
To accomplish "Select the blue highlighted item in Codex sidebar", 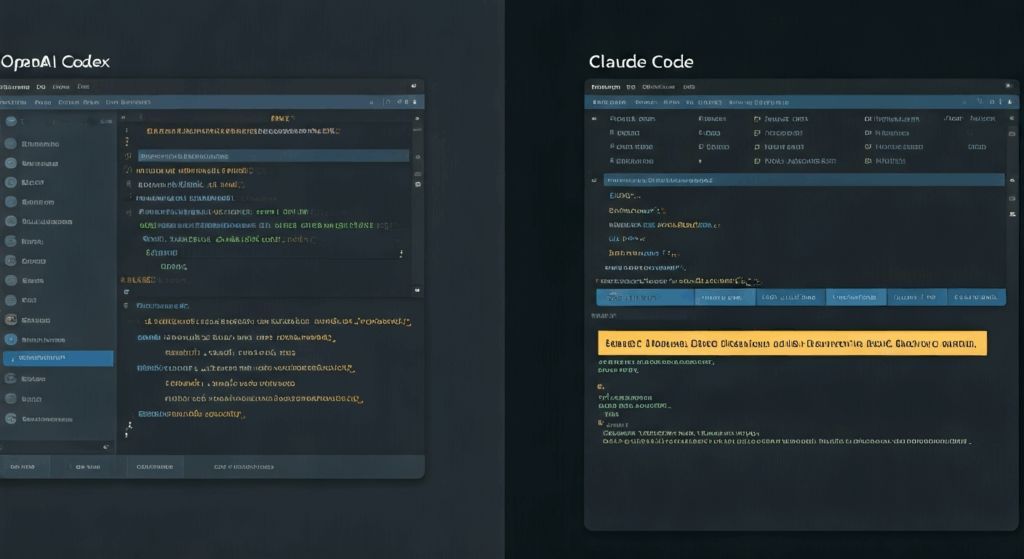I will point(58,358).
